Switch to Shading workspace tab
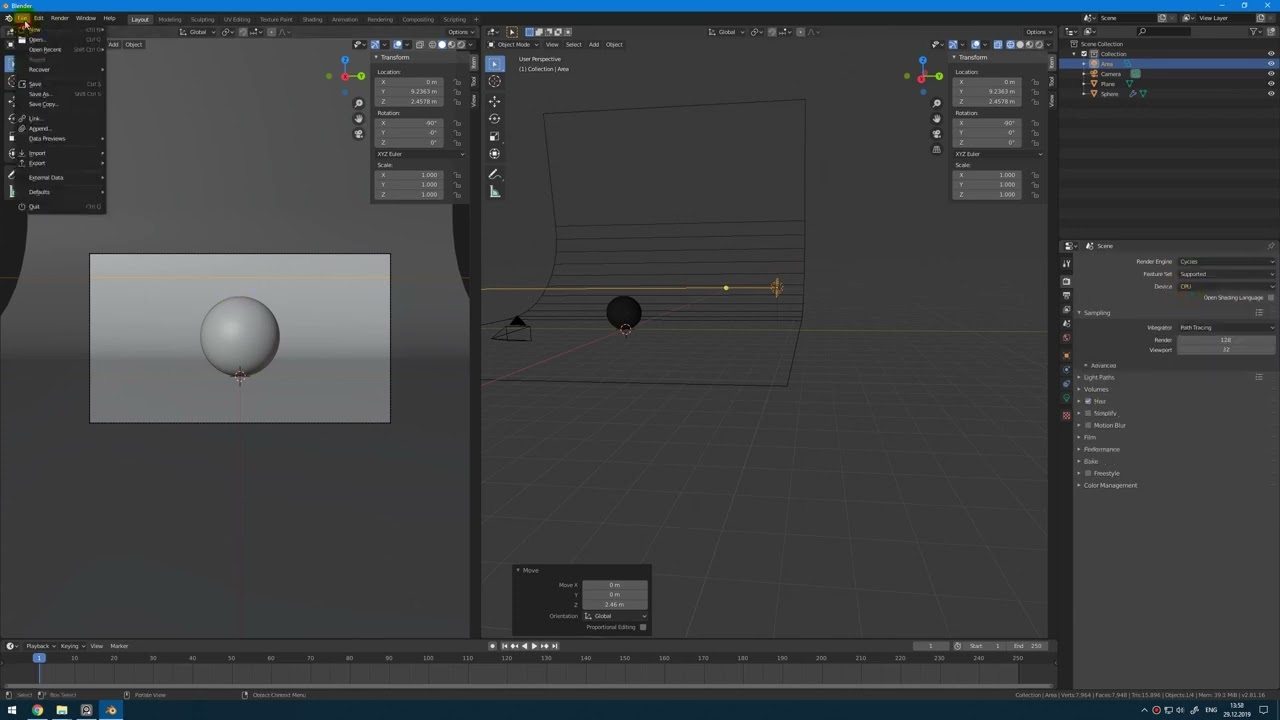 [x=312, y=19]
